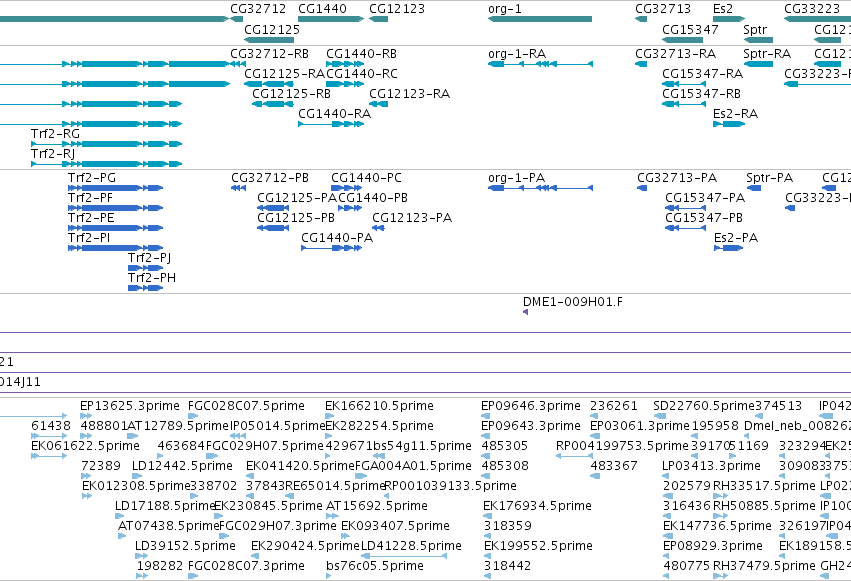This screenshot has height=581, width=851.
Task: Click transcript label CG12125-RB
Action: point(291,93)
